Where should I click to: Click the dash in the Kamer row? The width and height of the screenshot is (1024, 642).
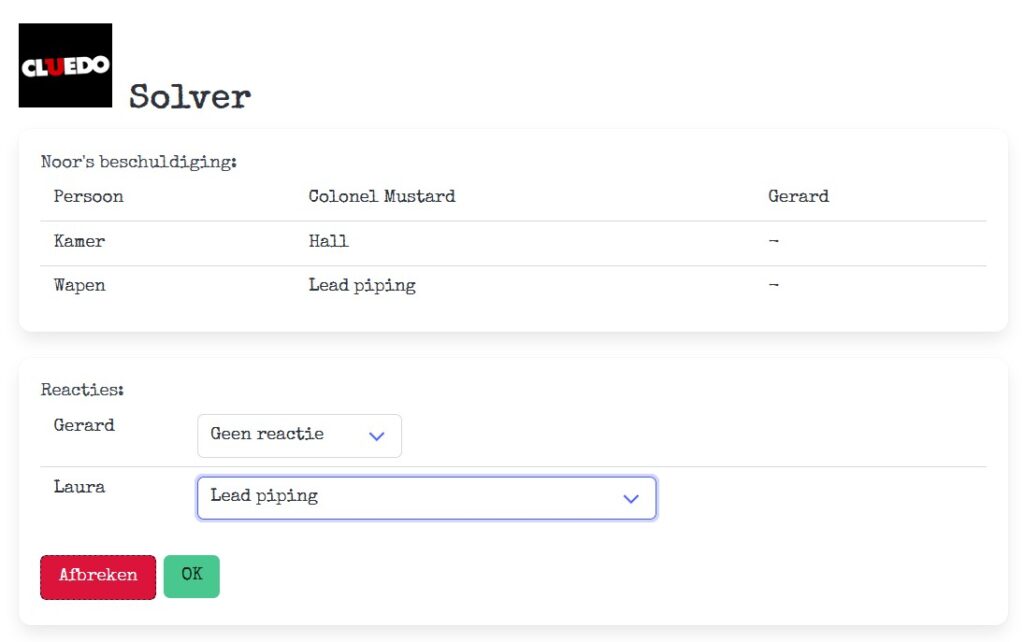coord(773,241)
